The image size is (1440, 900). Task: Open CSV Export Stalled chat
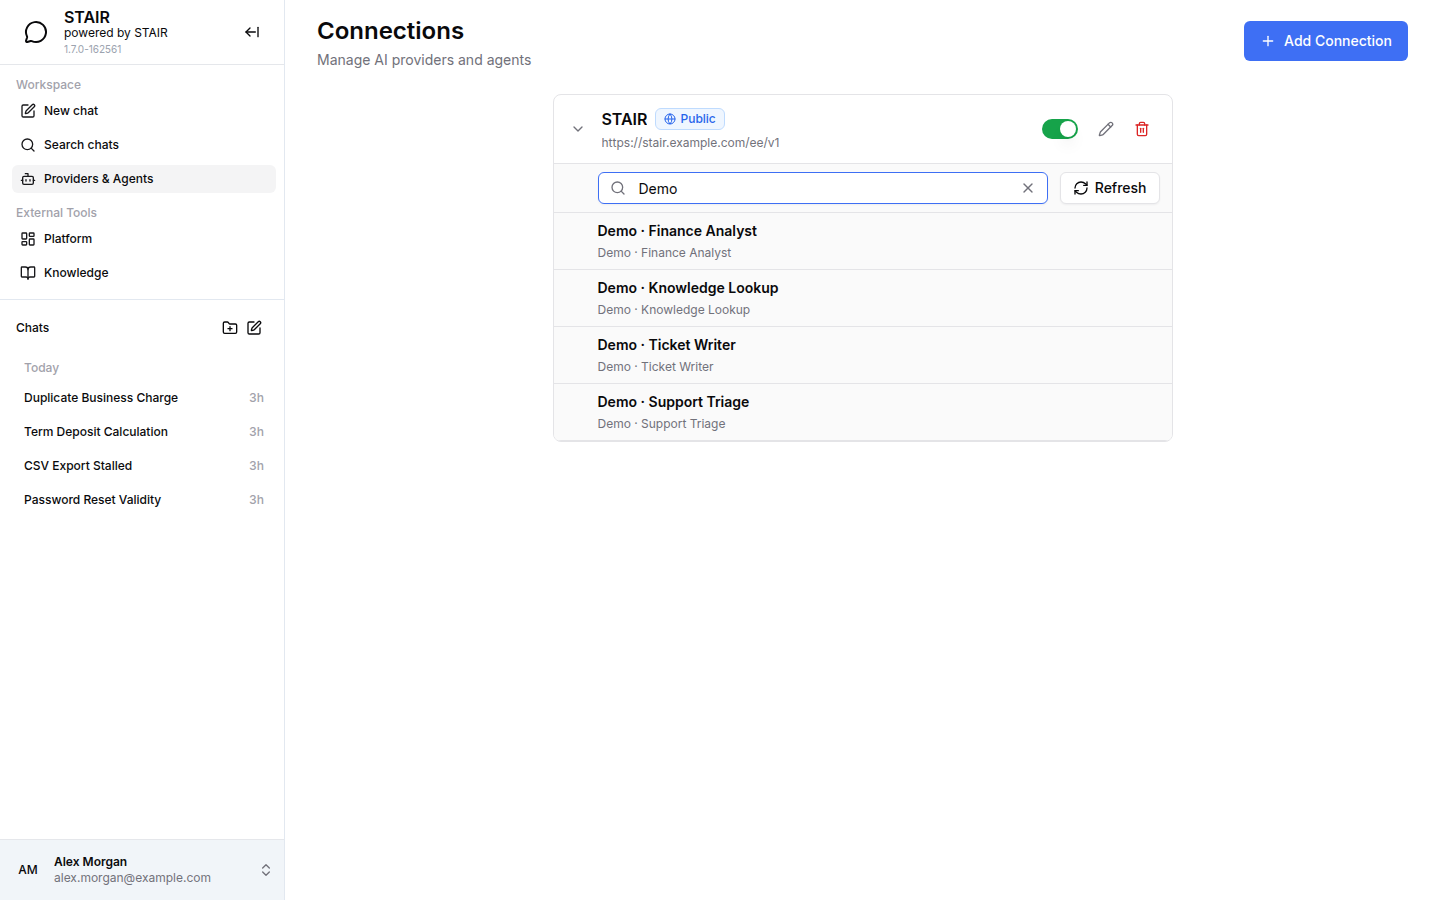144,466
